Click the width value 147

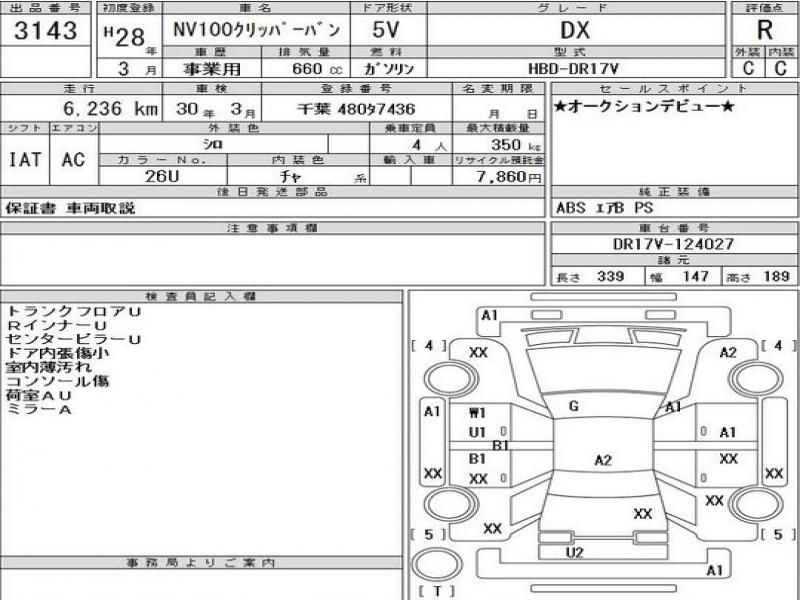[x=696, y=277]
